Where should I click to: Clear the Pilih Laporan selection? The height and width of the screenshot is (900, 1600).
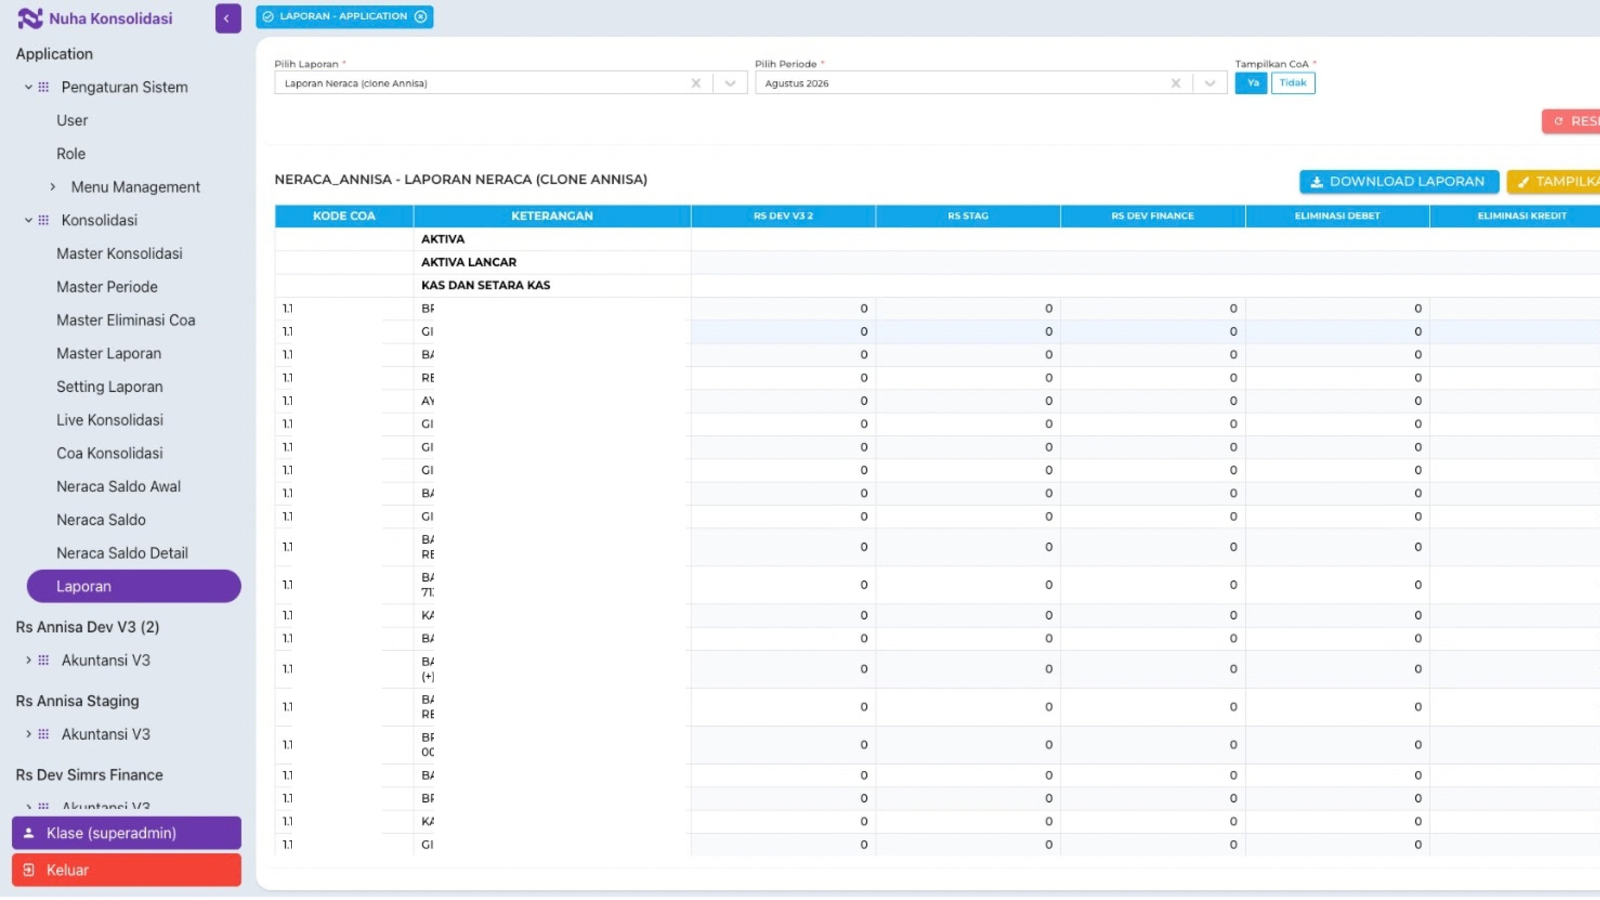click(x=696, y=83)
